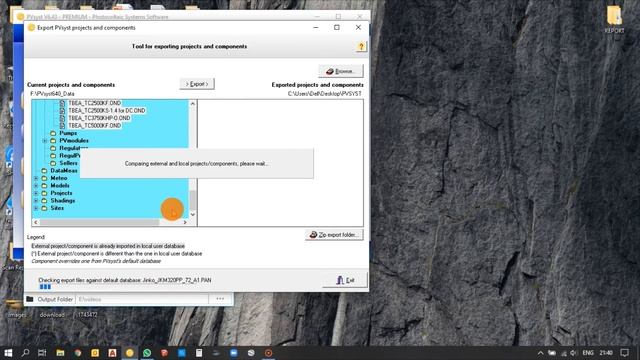Image resolution: width=640 pixels, height=360 pixels.
Task: Open Windows taskbar search
Action: (25, 353)
